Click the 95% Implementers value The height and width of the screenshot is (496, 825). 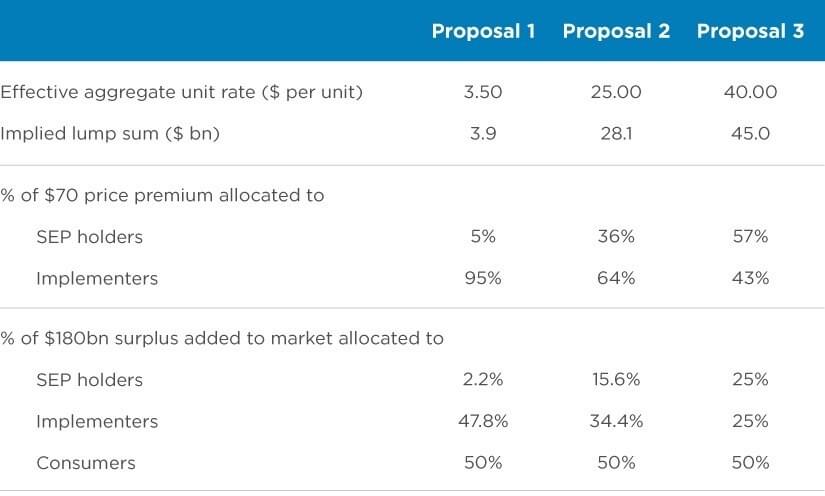tap(483, 278)
